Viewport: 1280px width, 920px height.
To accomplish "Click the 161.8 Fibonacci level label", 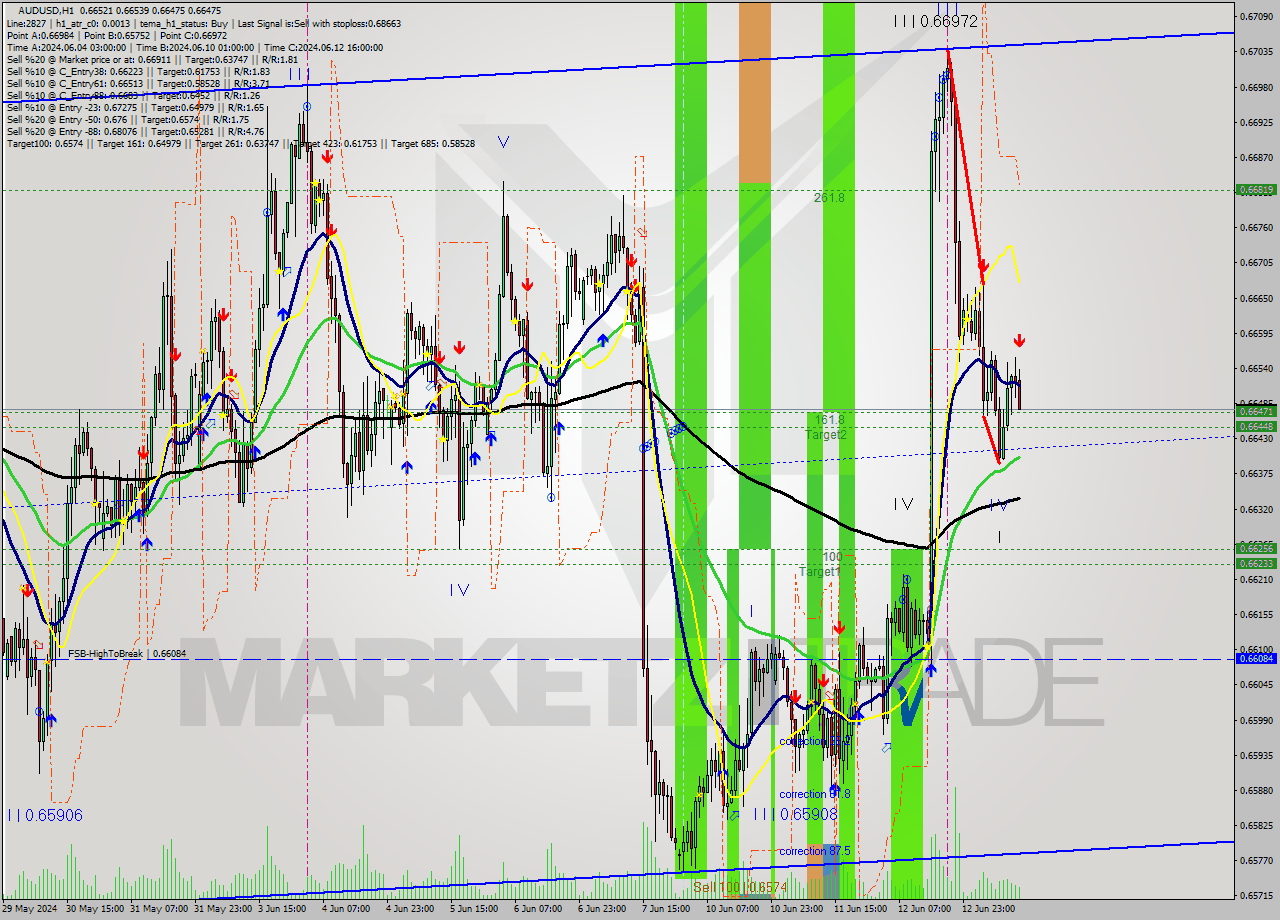I will (830, 420).
